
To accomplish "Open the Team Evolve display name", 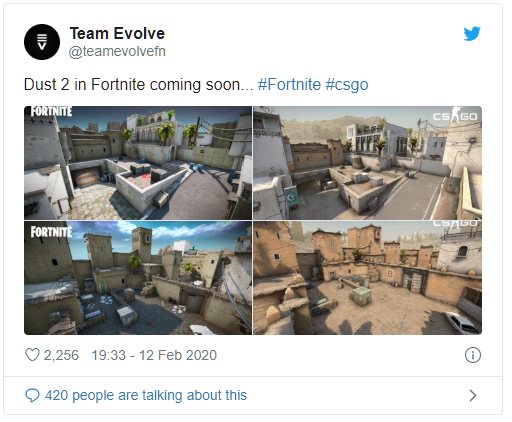I will [117, 34].
